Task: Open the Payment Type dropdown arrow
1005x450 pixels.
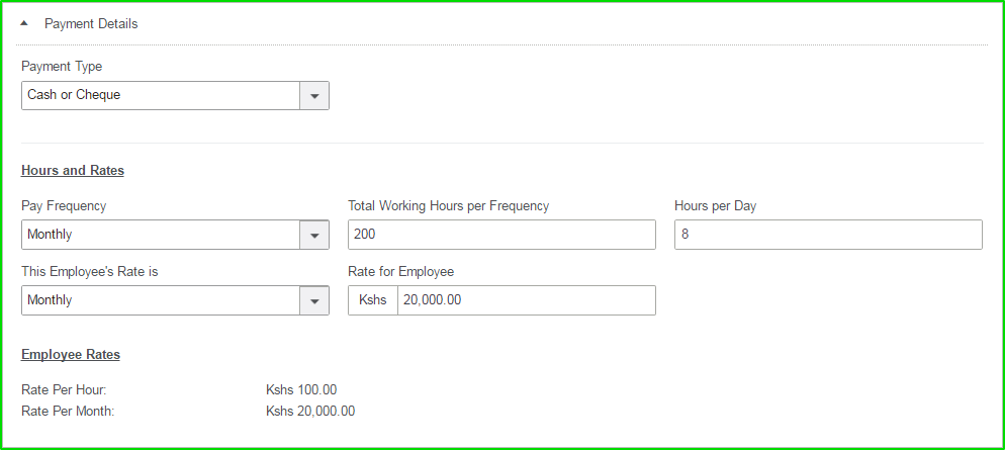Action: 315,96
